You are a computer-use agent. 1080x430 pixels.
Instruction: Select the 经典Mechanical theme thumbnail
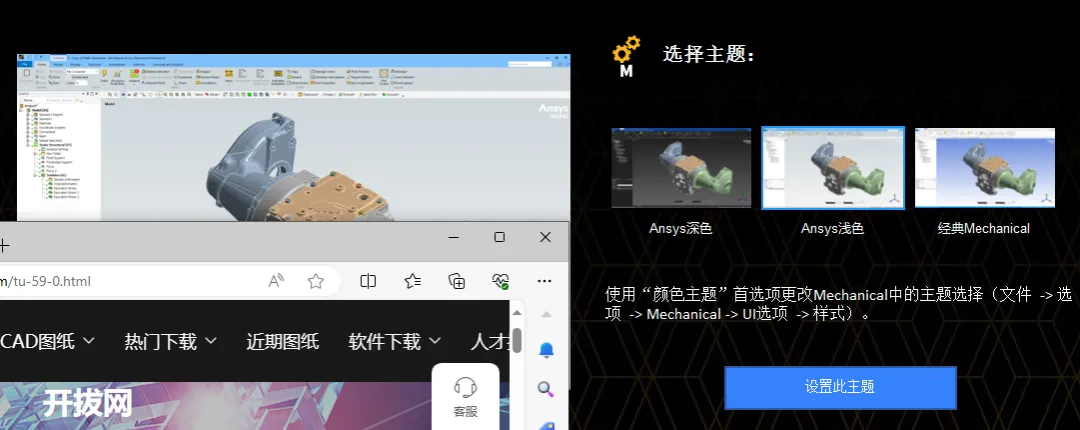tap(985, 167)
